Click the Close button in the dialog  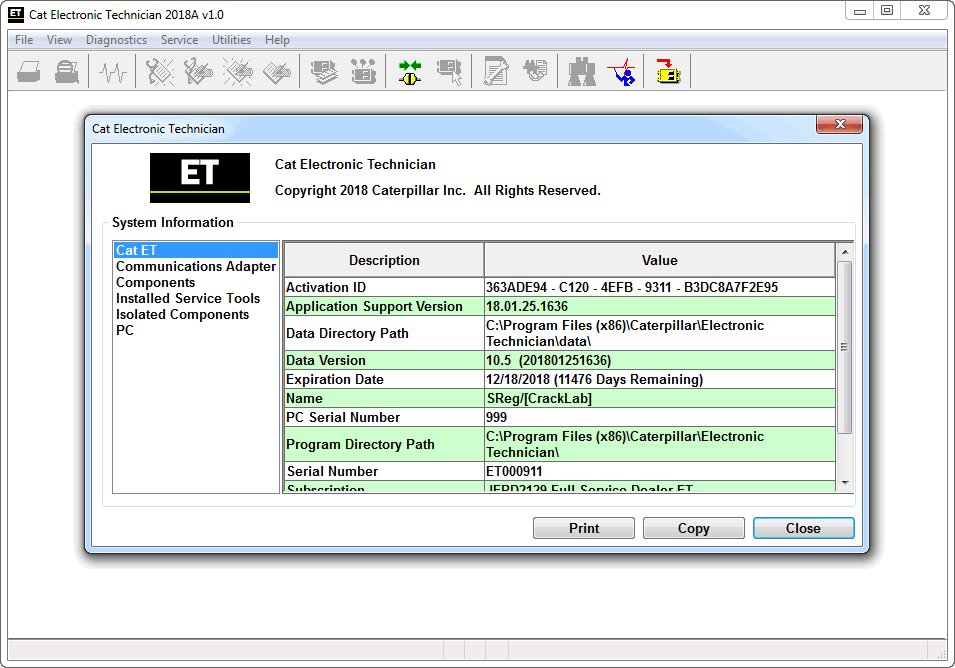click(x=803, y=528)
